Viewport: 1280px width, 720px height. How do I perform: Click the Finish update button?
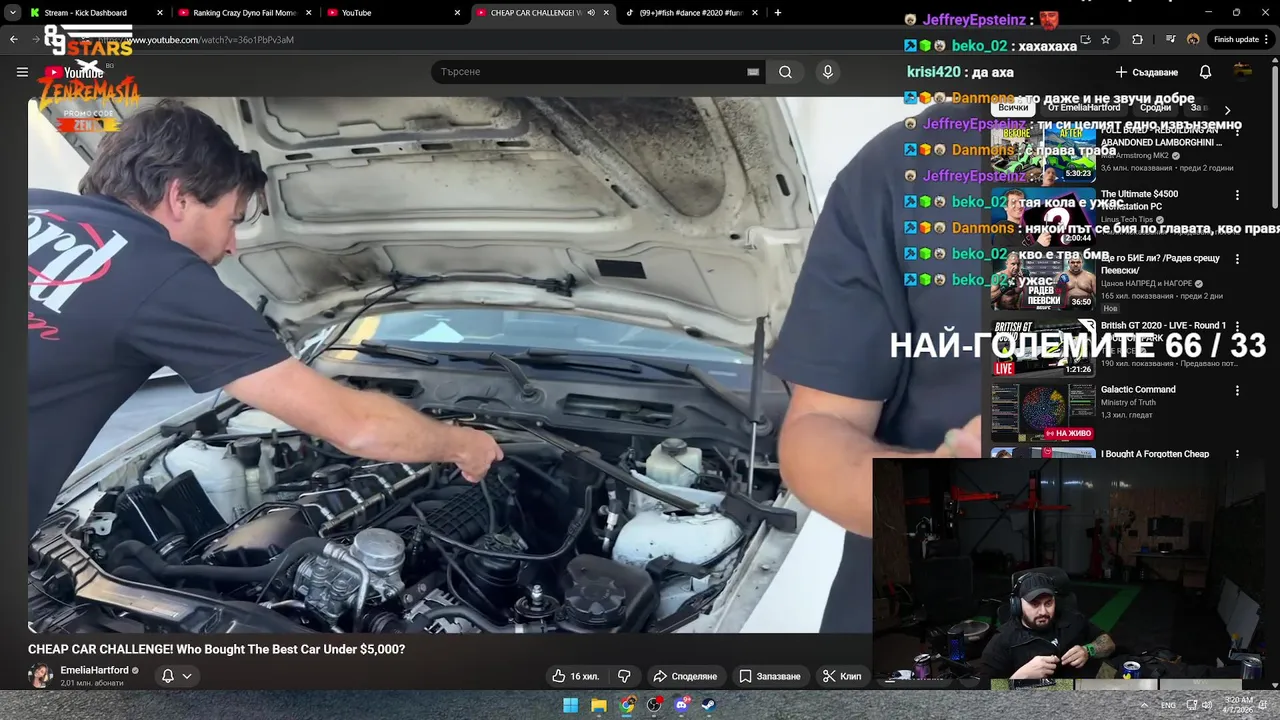[1242, 40]
